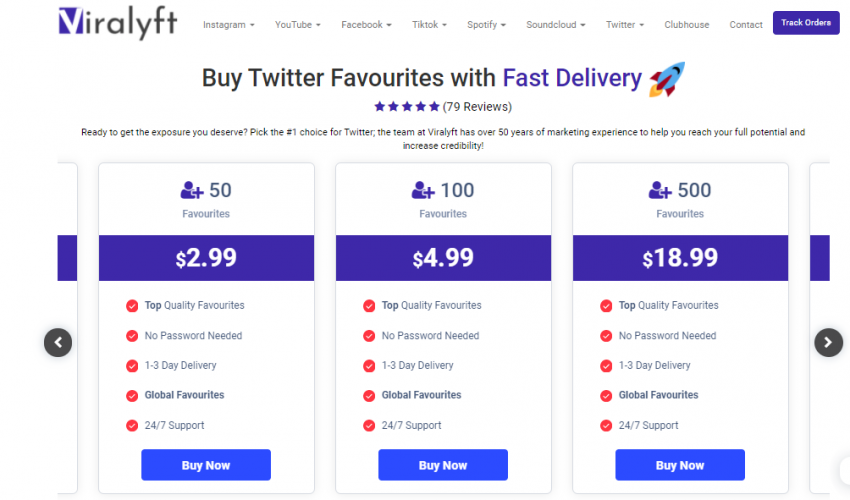Click the Viralyft logo
850x500 pixels.
[x=118, y=23]
